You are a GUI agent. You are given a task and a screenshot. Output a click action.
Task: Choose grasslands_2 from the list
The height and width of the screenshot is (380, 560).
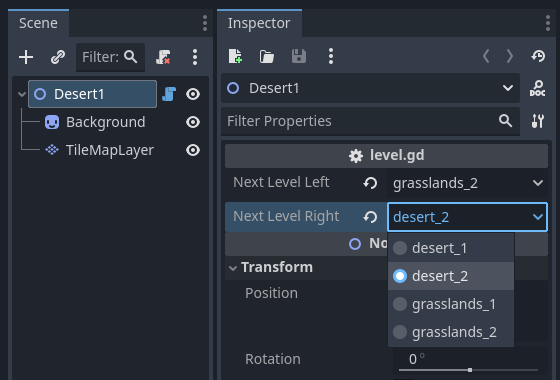pyautogui.click(x=451, y=332)
